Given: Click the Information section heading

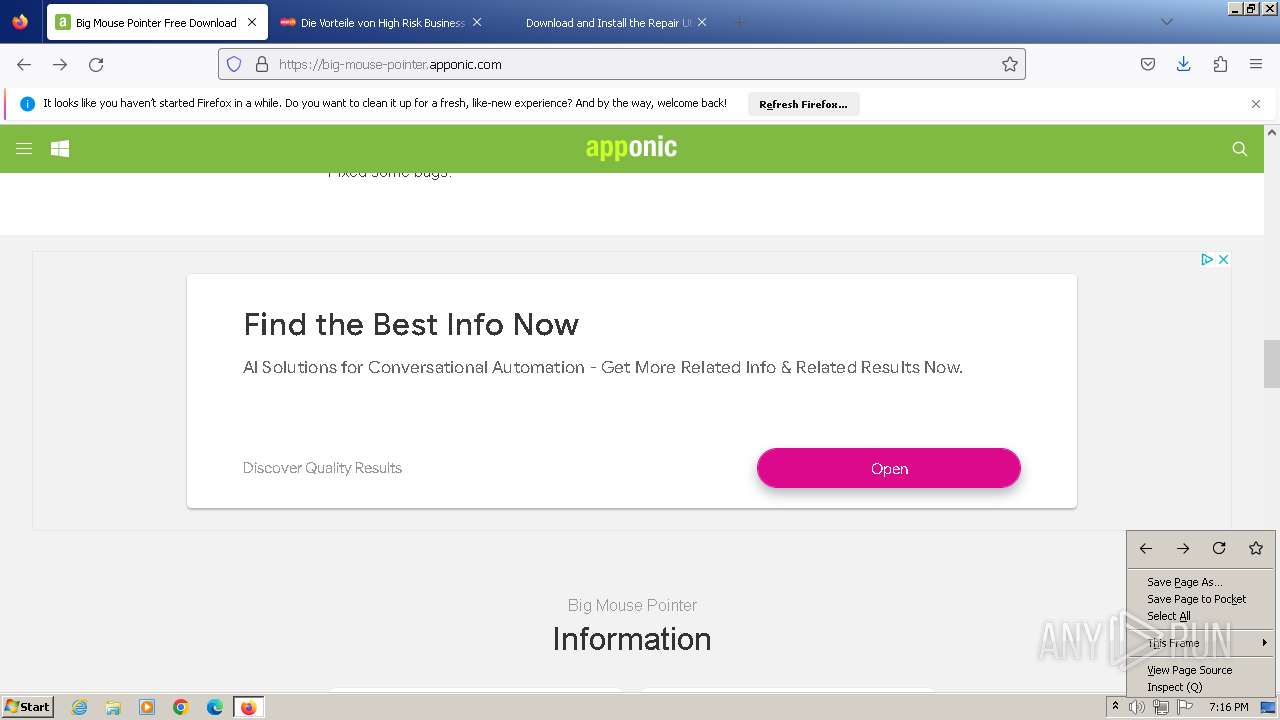Looking at the screenshot, I should point(632,639).
